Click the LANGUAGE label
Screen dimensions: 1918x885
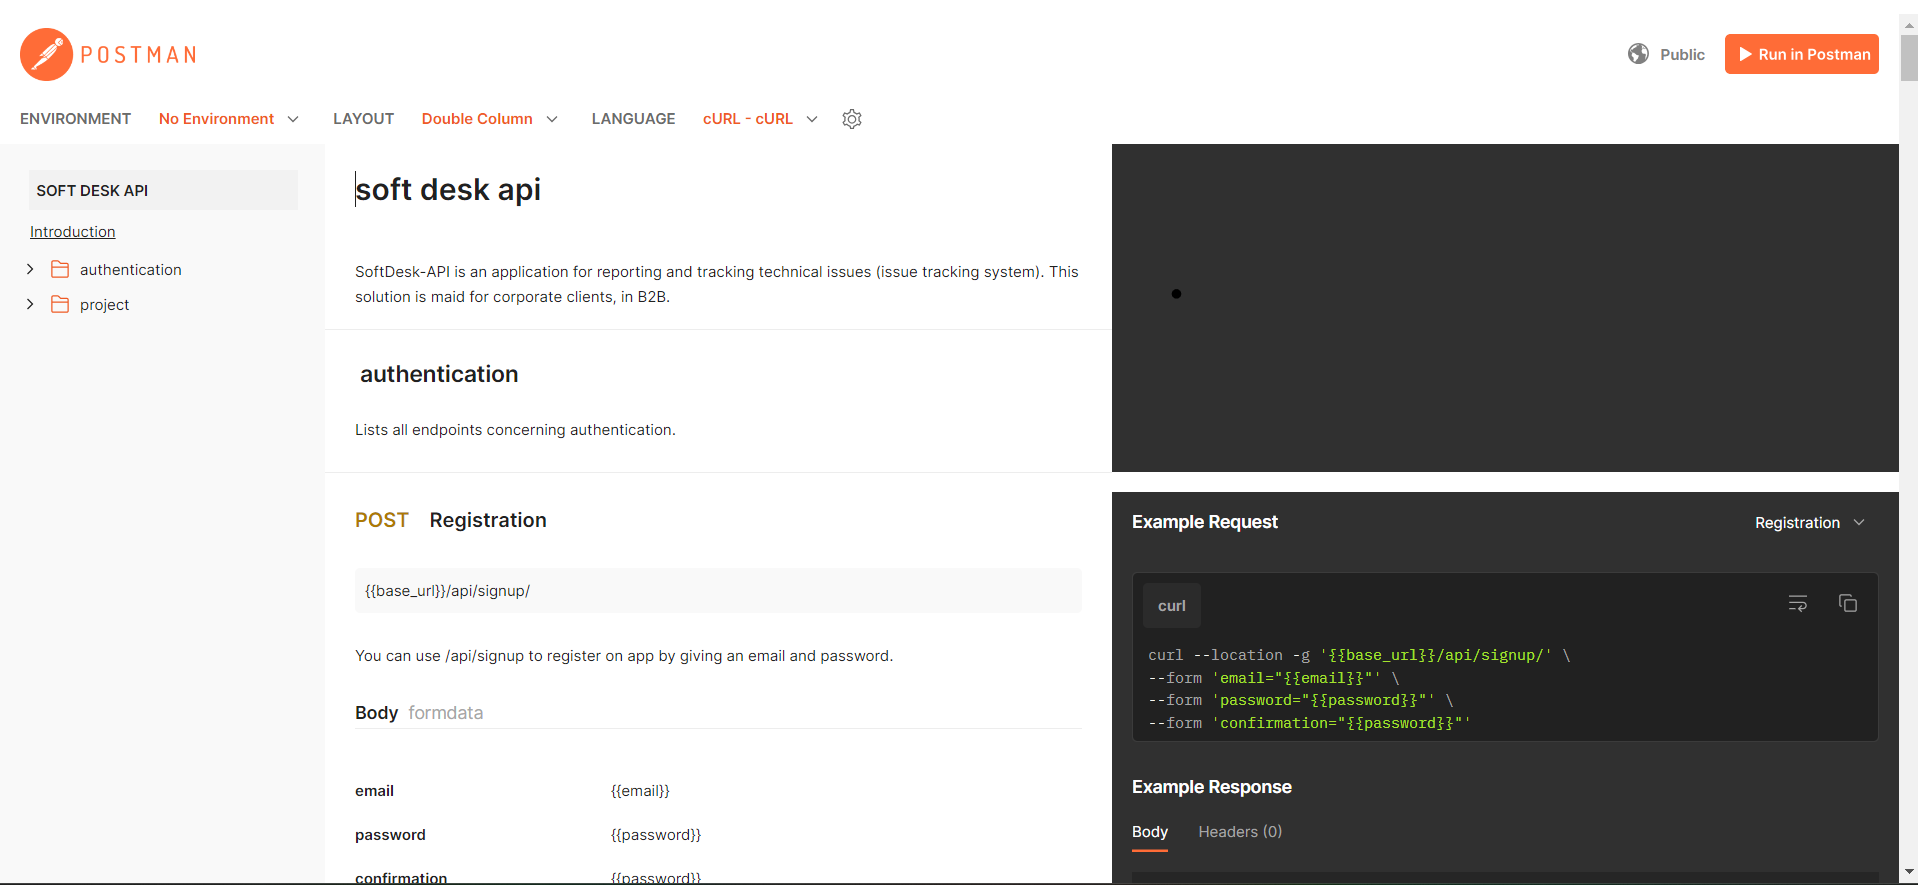pyautogui.click(x=633, y=119)
